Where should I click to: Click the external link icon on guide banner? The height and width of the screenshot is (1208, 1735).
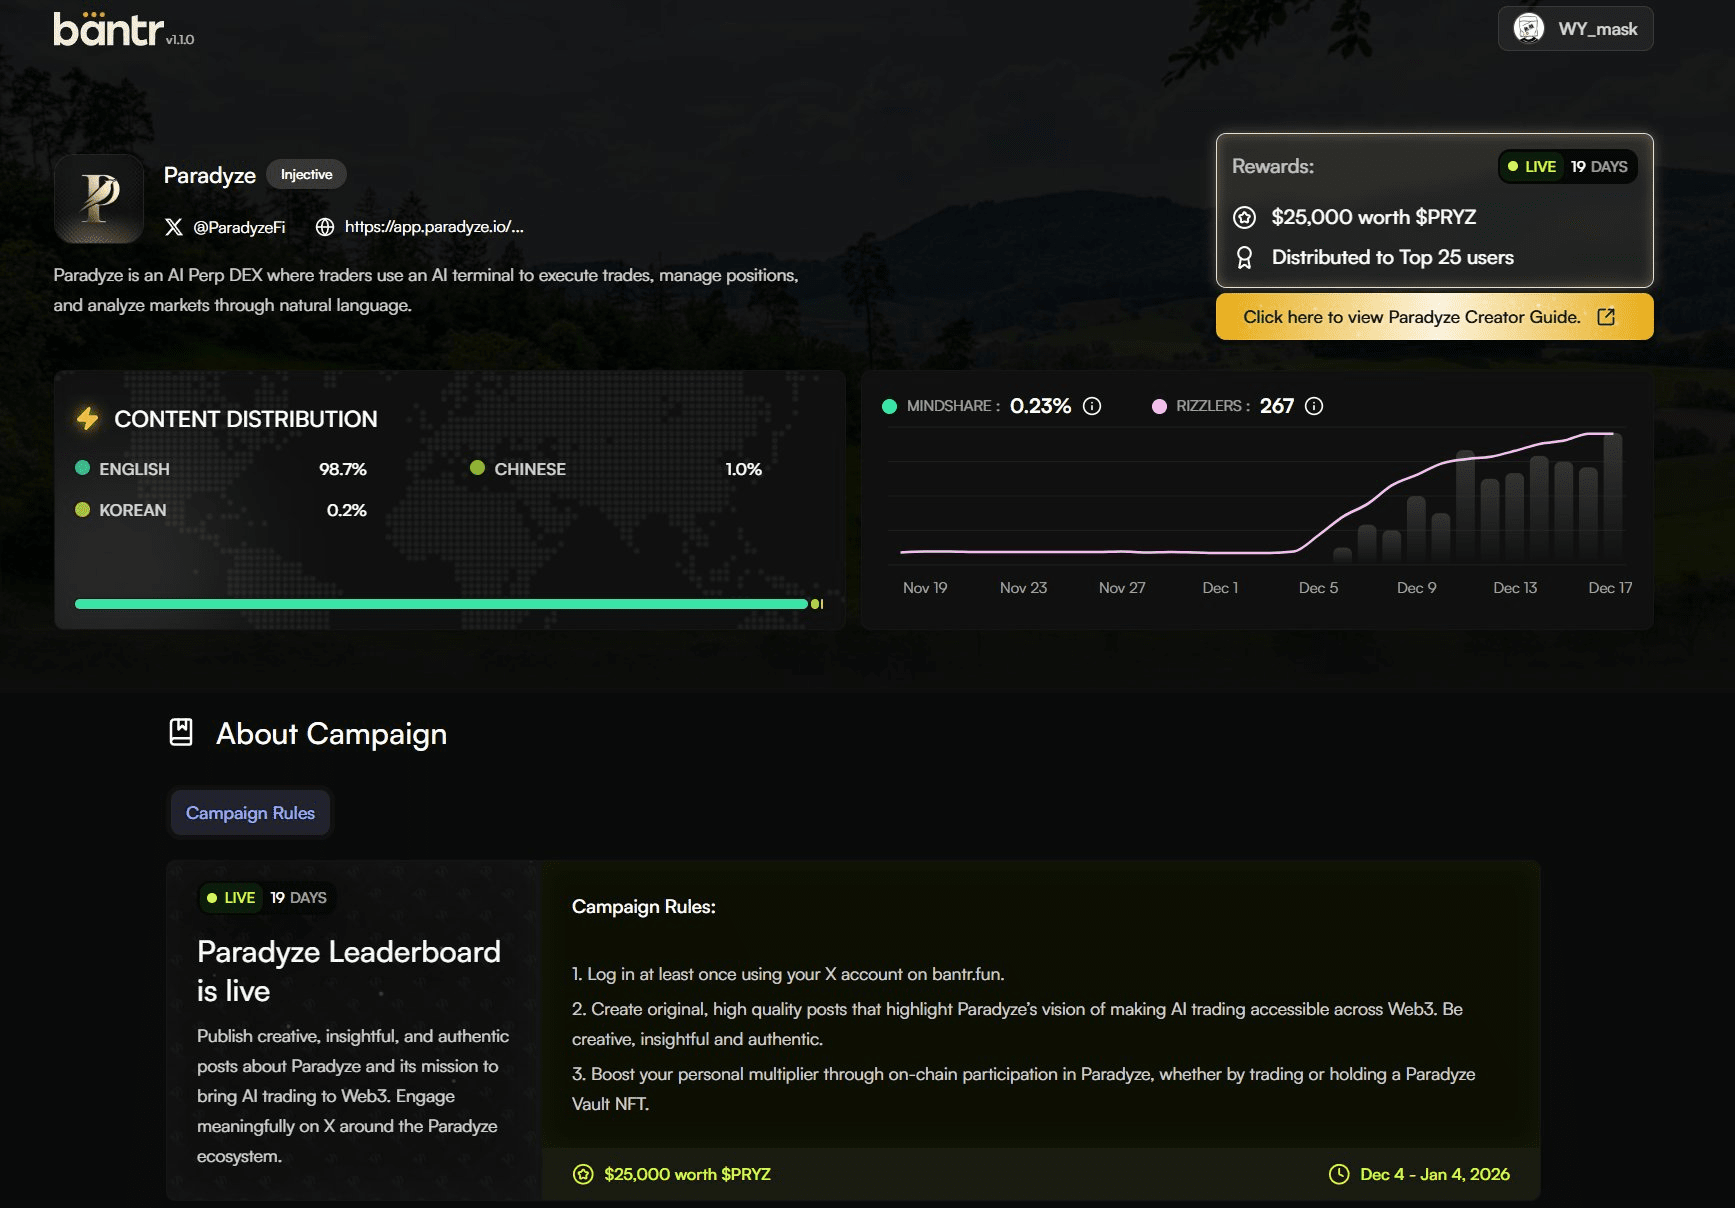[x=1606, y=317]
